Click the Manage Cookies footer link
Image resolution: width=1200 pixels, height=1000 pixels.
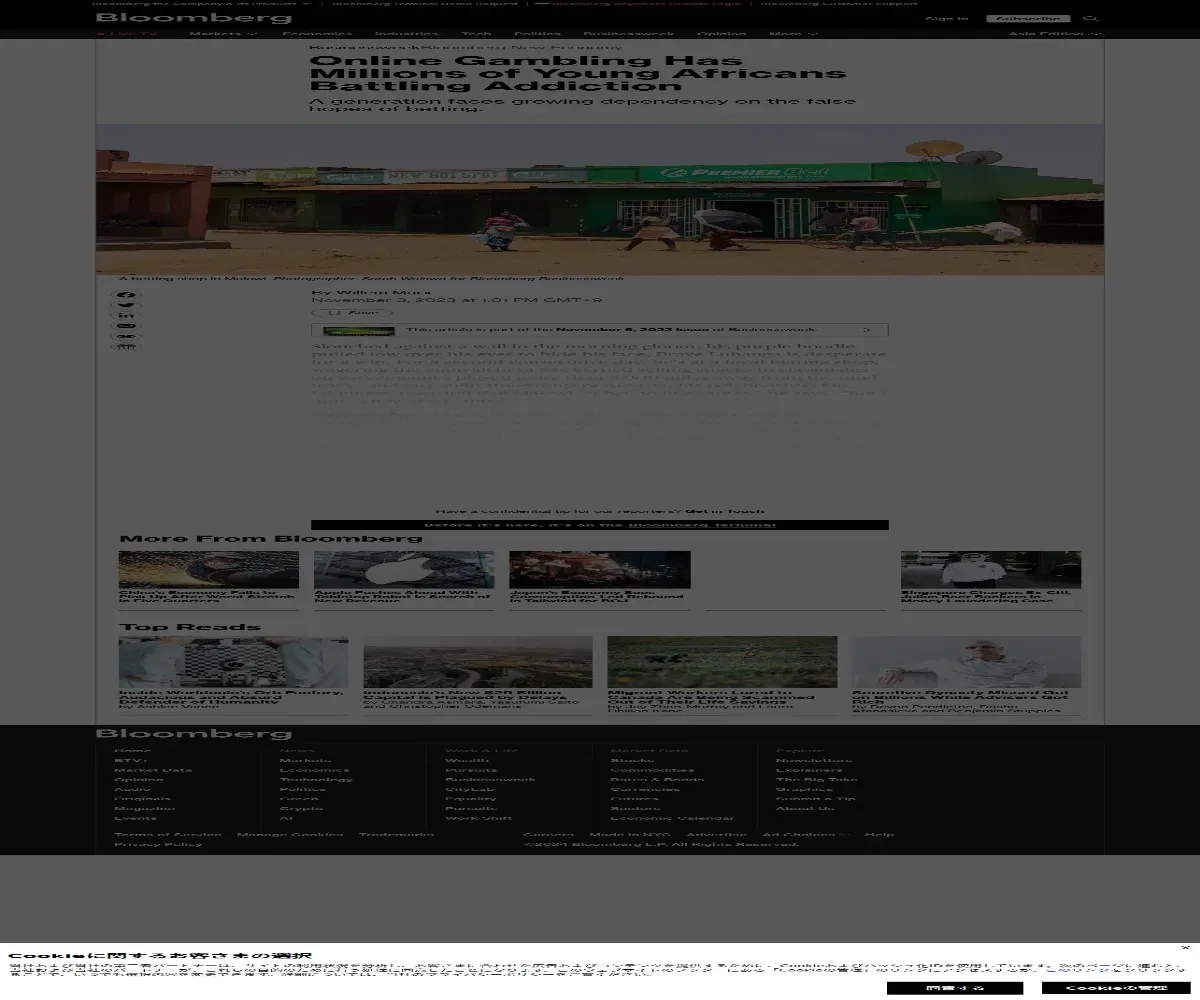(290, 835)
